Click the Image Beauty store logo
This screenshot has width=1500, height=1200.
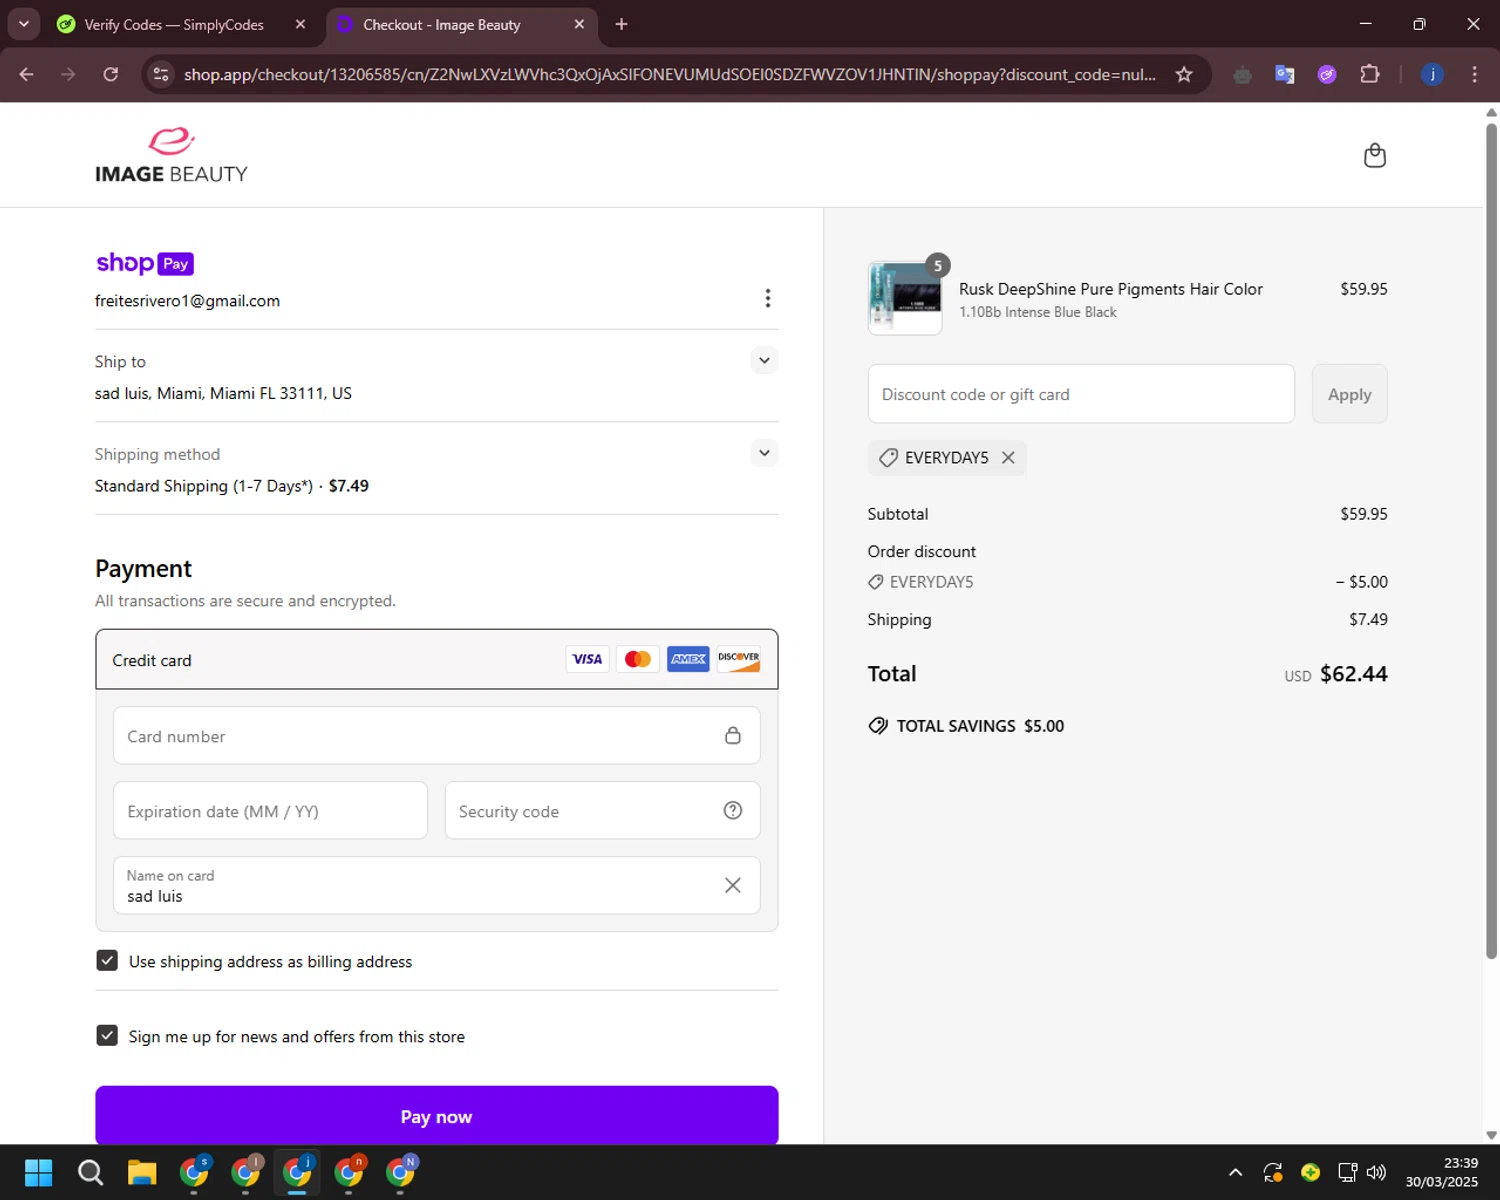pos(171,155)
